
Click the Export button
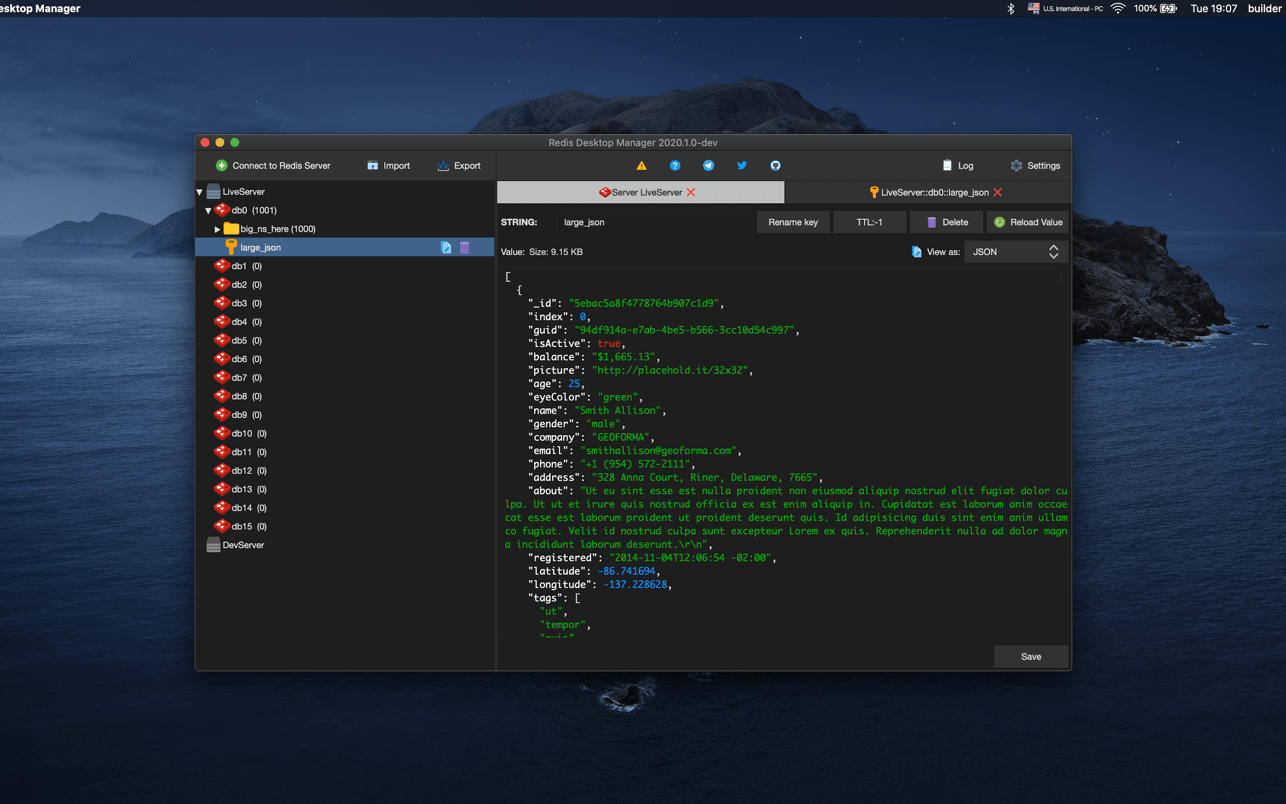point(459,166)
